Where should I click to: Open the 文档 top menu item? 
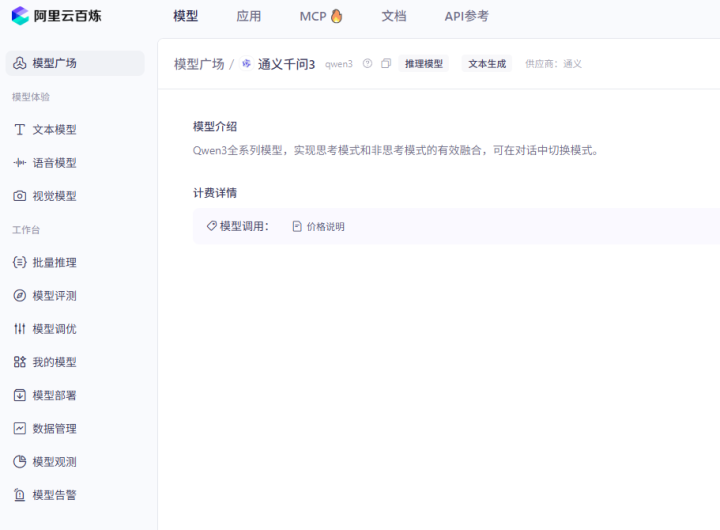coord(394,16)
